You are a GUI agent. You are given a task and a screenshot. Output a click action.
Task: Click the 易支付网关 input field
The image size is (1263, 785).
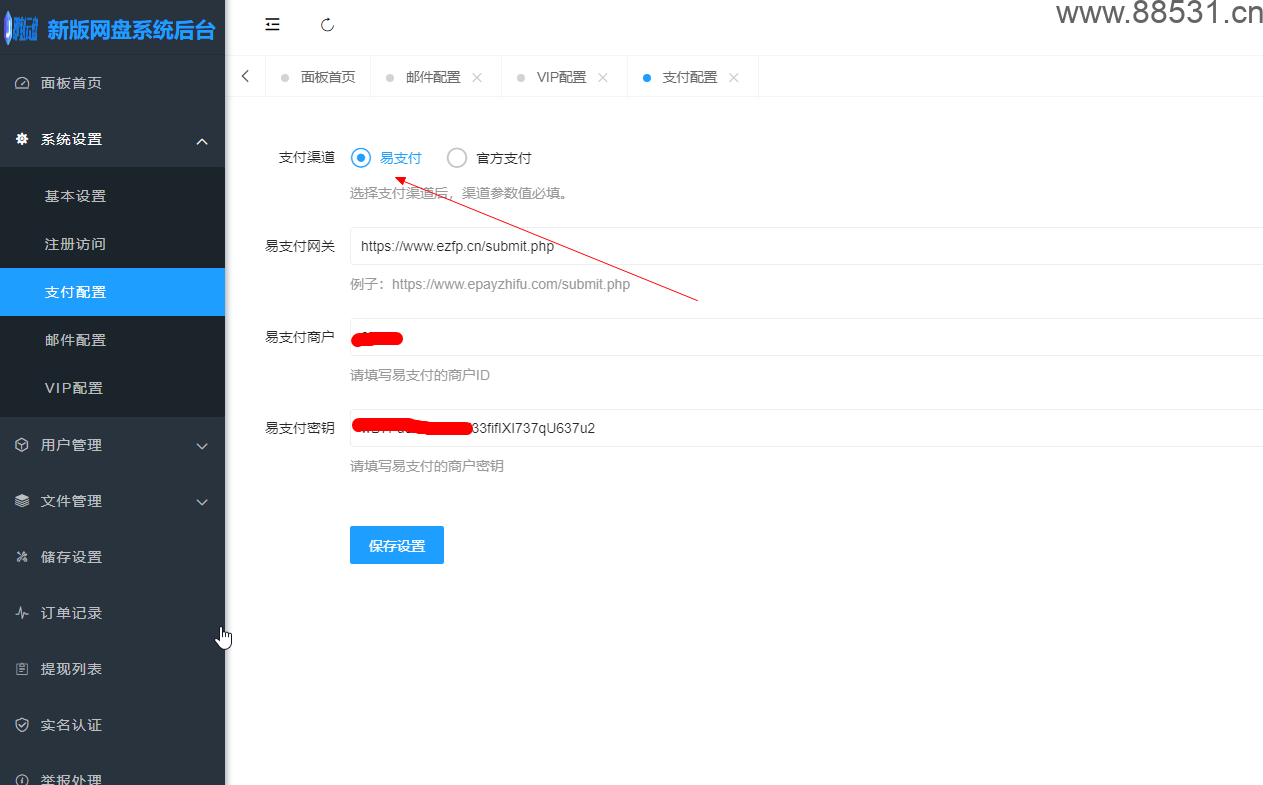pyautogui.click(x=806, y=246)
